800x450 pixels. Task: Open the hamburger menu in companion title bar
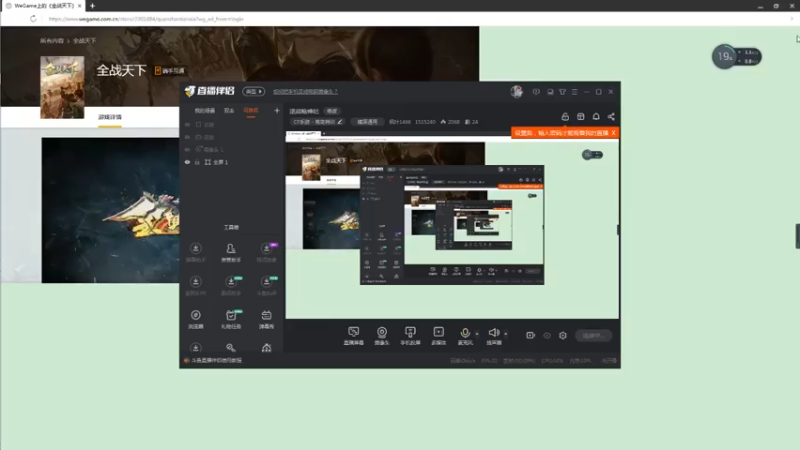pos(574,92)
